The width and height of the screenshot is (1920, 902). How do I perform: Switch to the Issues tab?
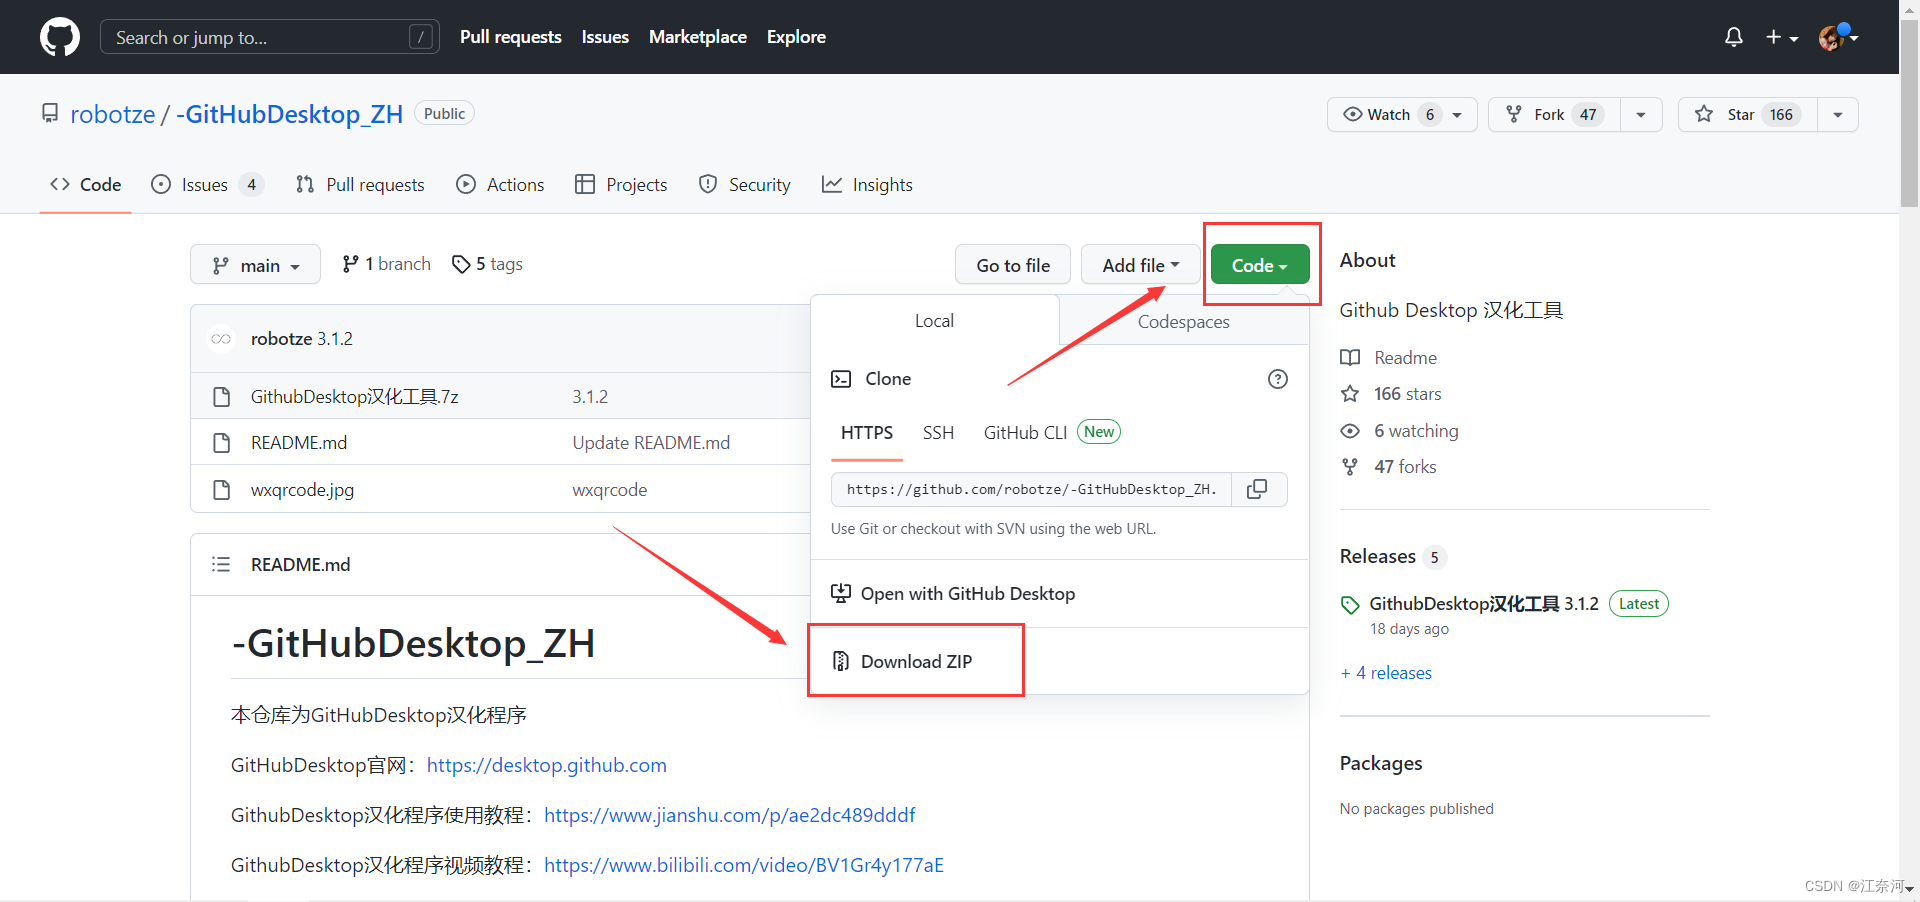pos(207,184)
